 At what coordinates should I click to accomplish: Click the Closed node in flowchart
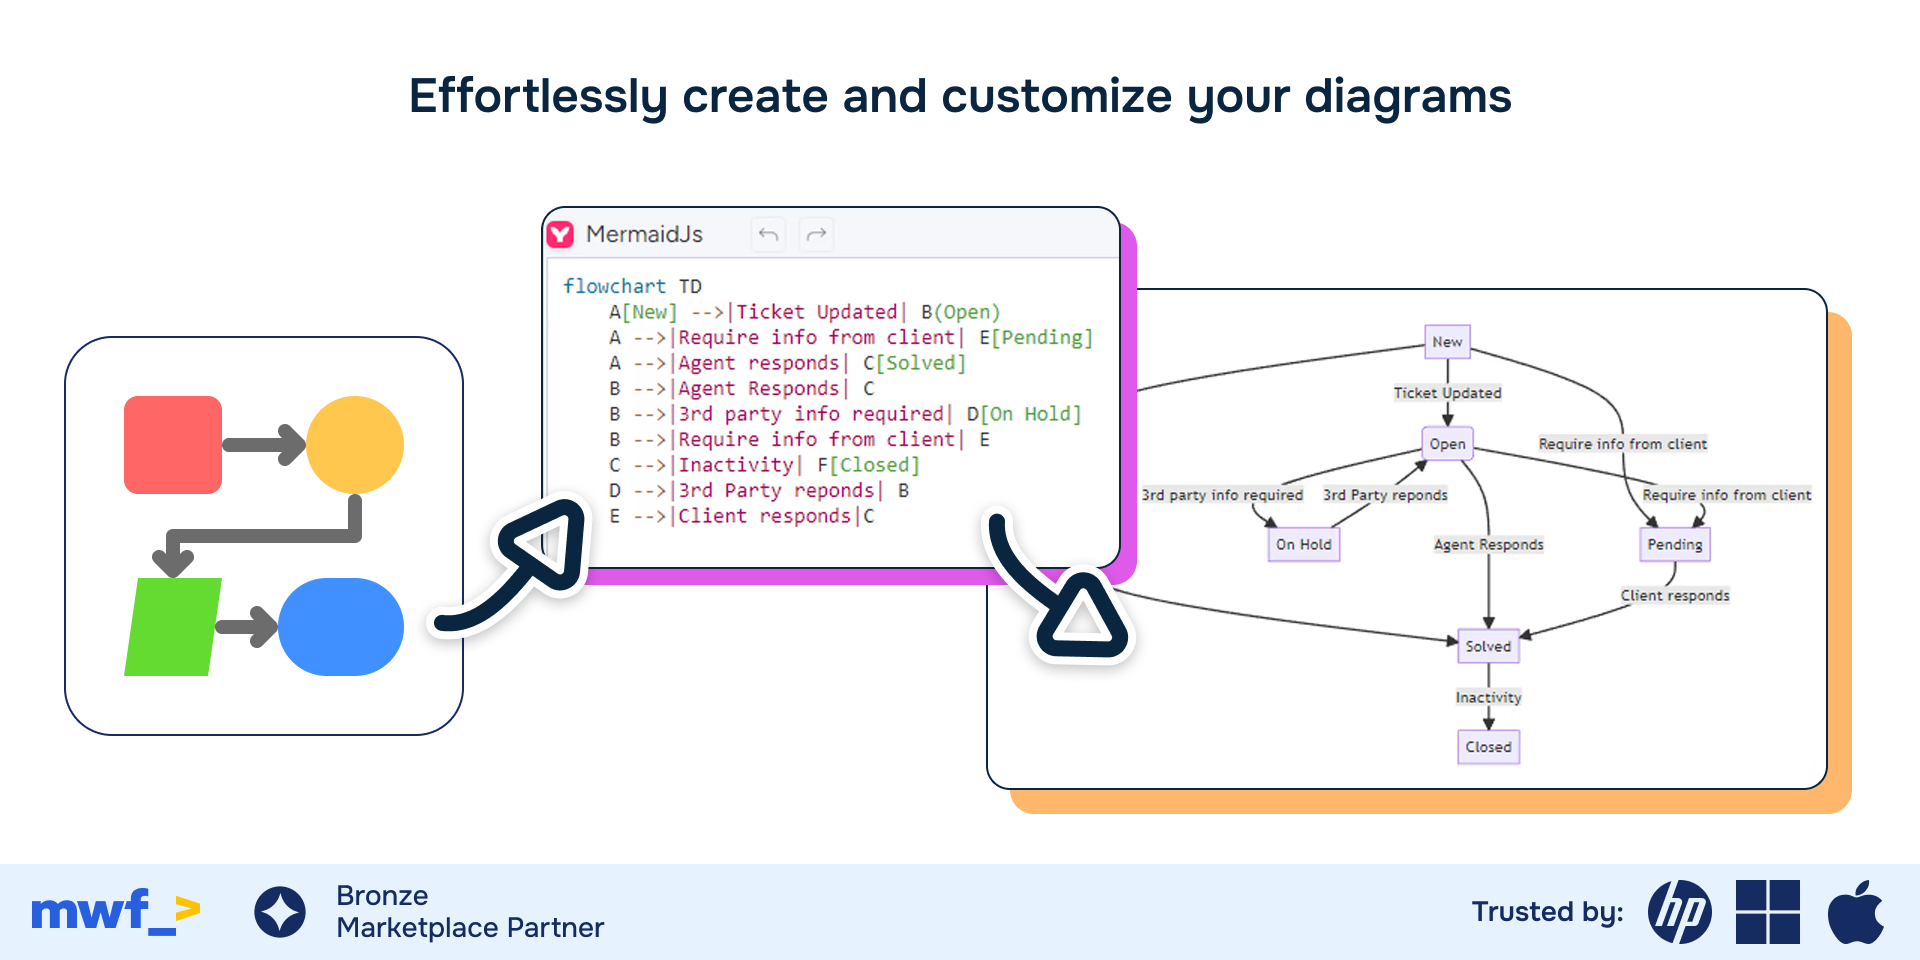click(x=1488, y=747)
